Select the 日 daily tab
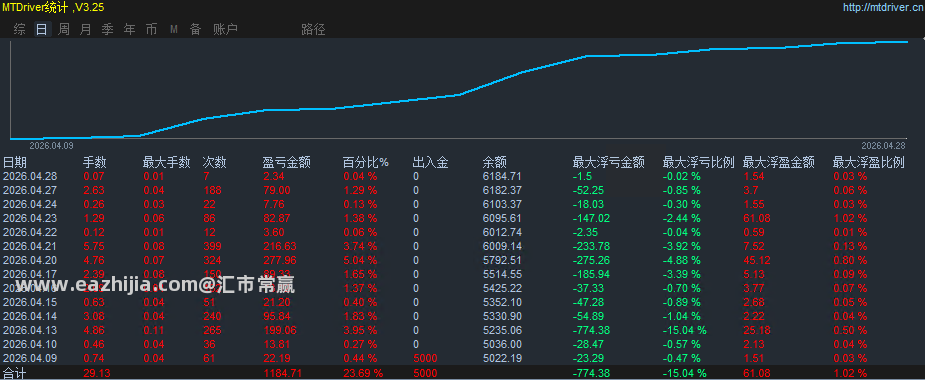This screenshot has height=380, width=925. 41,30
